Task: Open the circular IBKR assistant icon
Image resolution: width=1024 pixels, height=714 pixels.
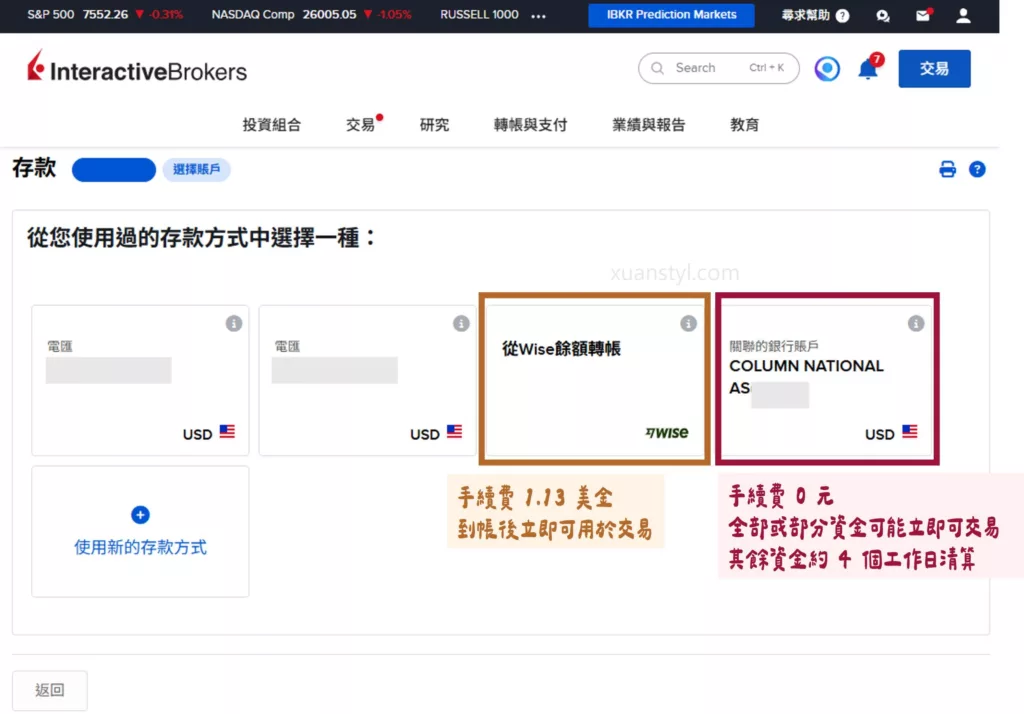Action: point(827,69)
